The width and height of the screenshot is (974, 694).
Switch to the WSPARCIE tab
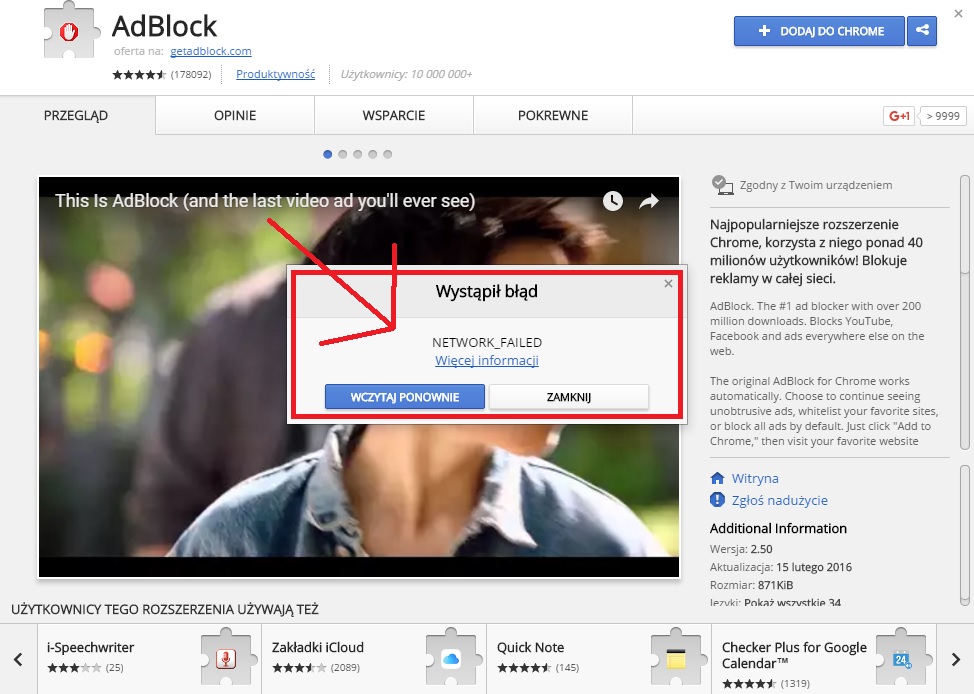(394, 116)
